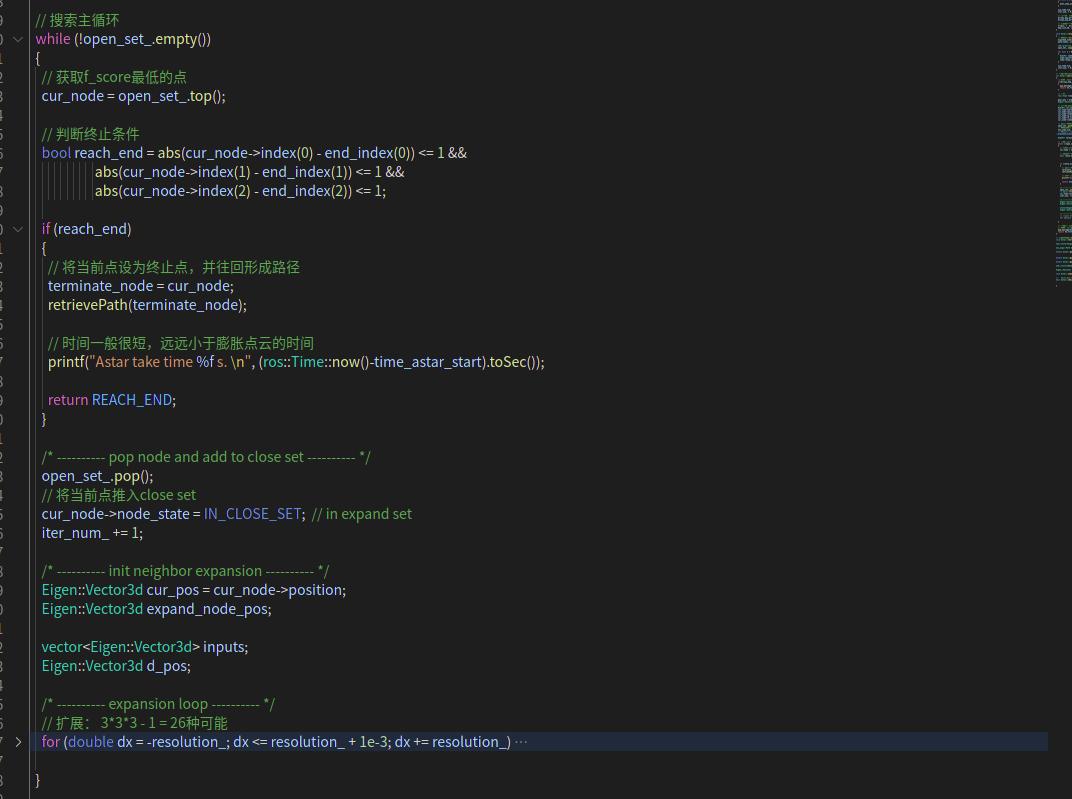Screen dimensions: 1072x799
Task: Place cursor in open_set_.pop() statement
Action: tap(97, 476)
